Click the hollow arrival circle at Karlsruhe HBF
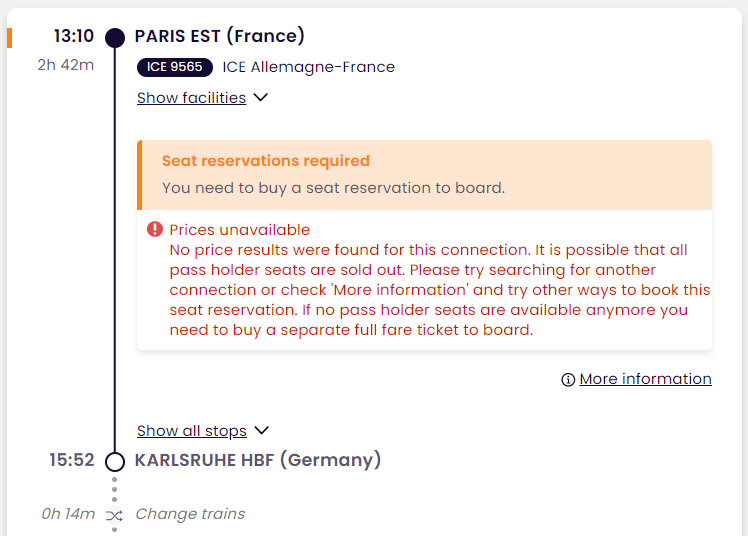Screen dimensions: 748x536 (x=115, y=462)
